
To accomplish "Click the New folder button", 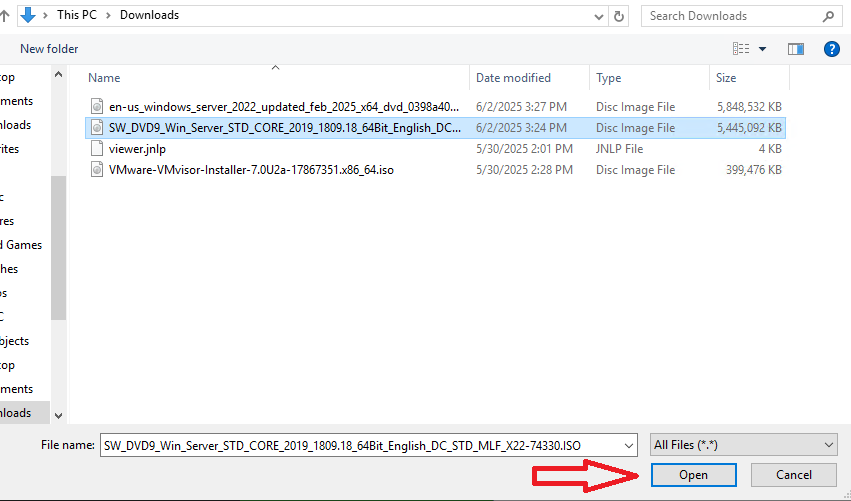I will [49, 49].
